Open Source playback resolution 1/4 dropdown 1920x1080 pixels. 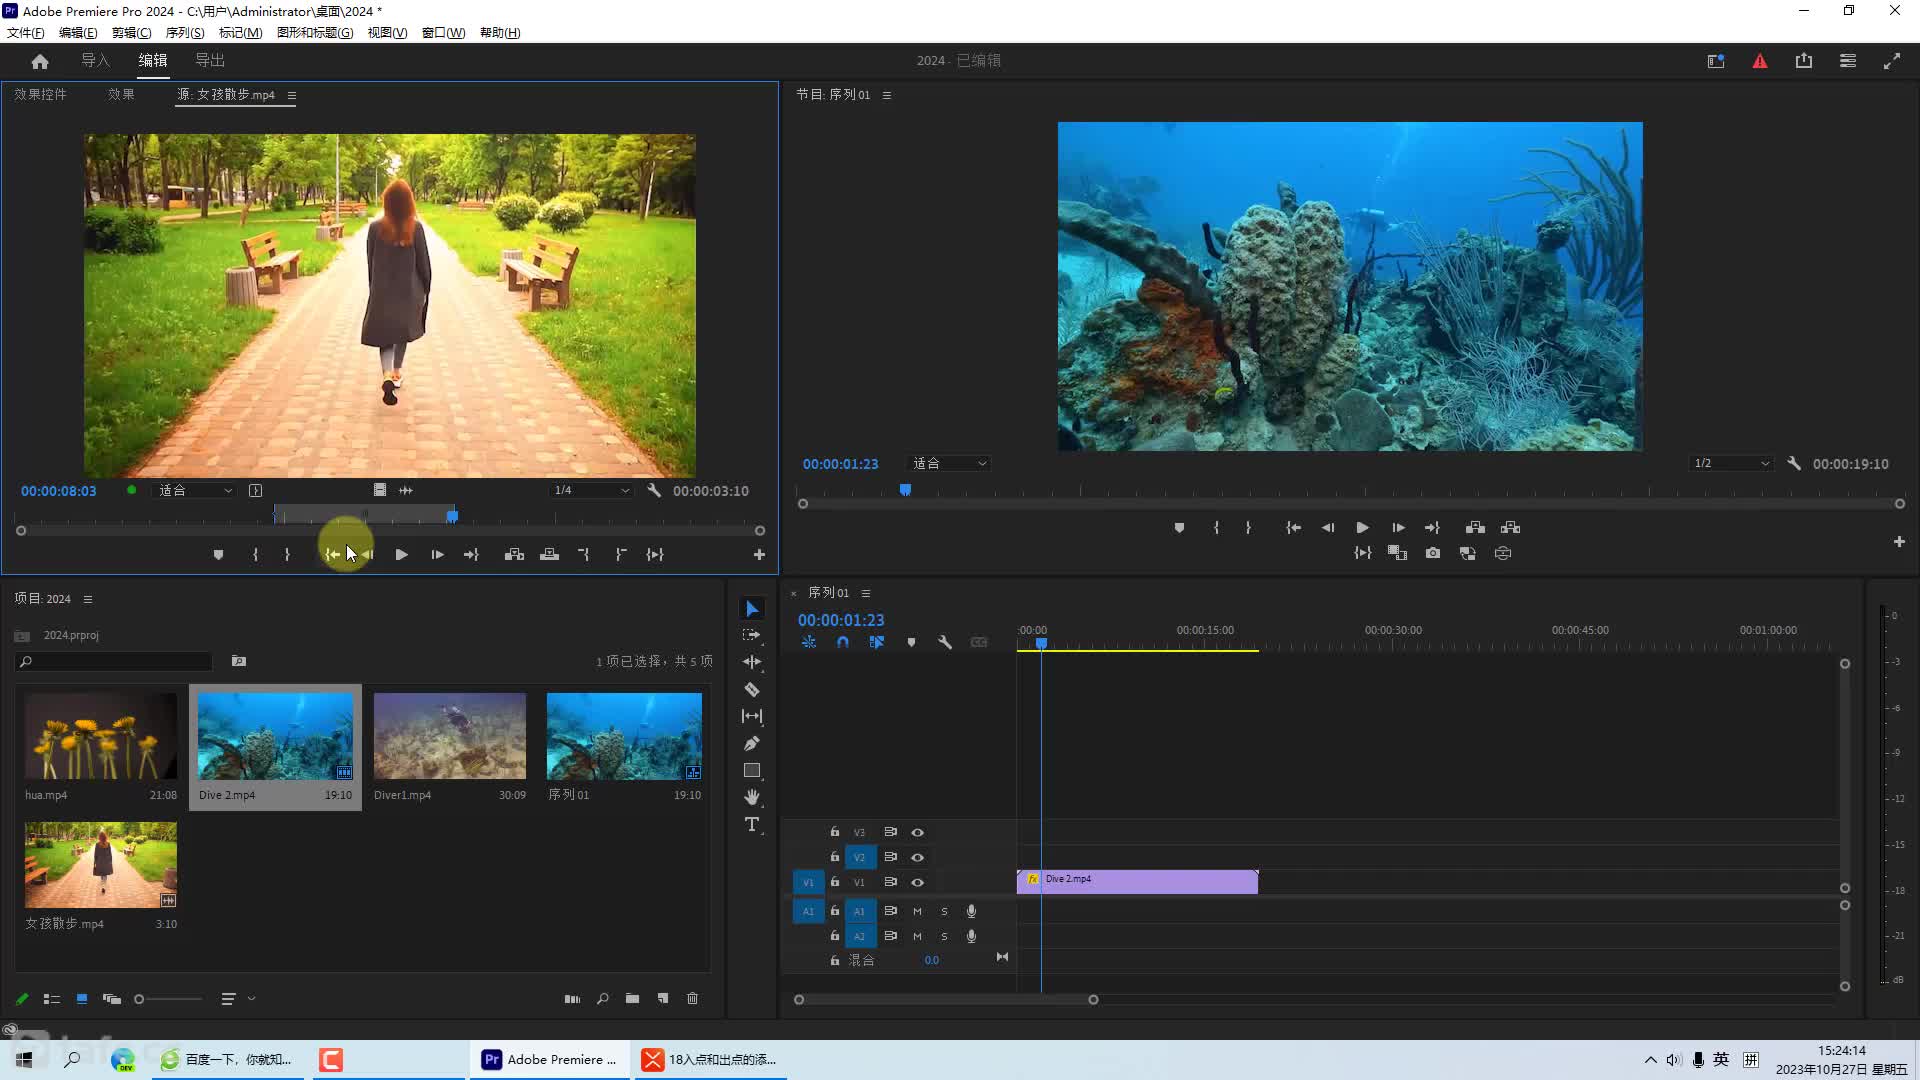592,490
